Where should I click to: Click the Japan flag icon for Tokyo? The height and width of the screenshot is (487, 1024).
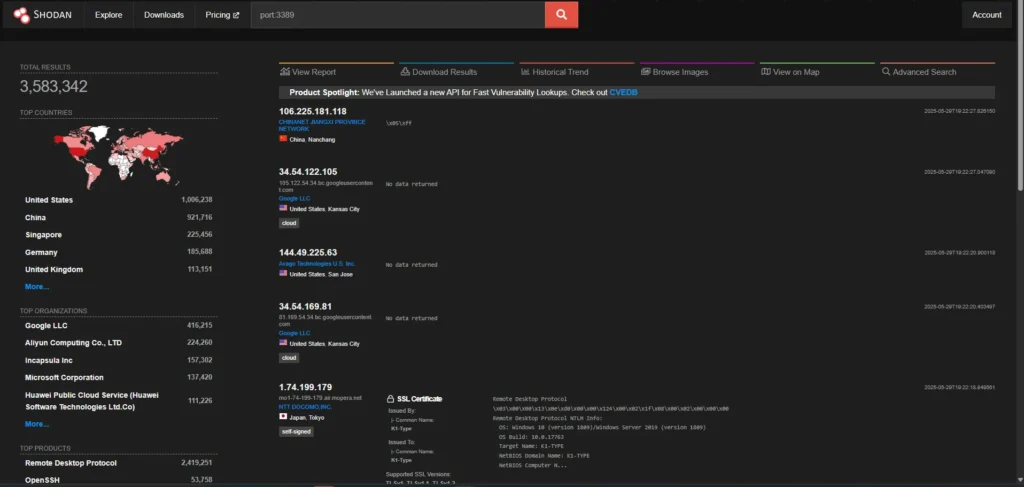pyautogui.click(x=283, y=416)
